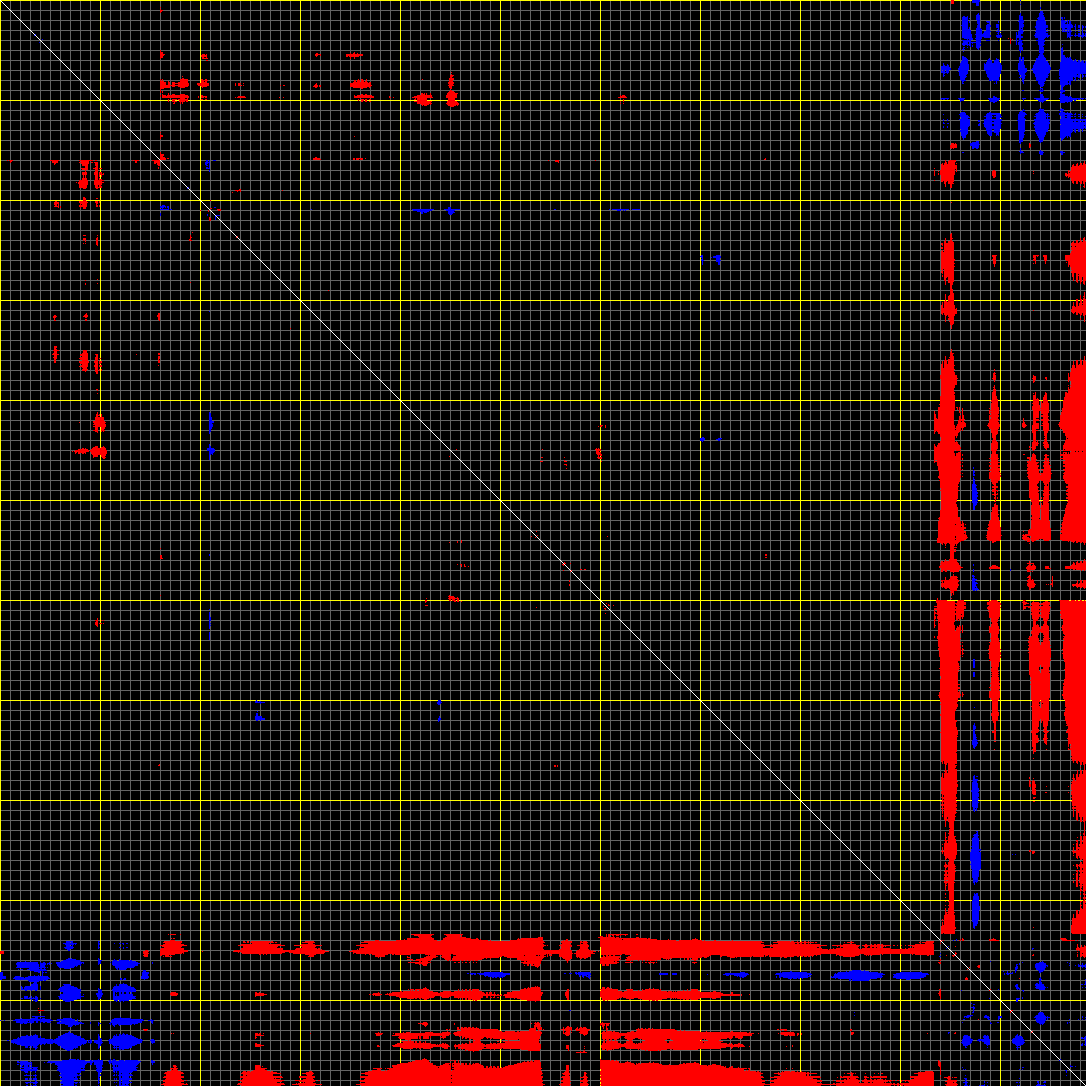Click the red blob at far right edge, upper area
1086x1086 pixels.
pyautogui.click(x=1076, y=258)
